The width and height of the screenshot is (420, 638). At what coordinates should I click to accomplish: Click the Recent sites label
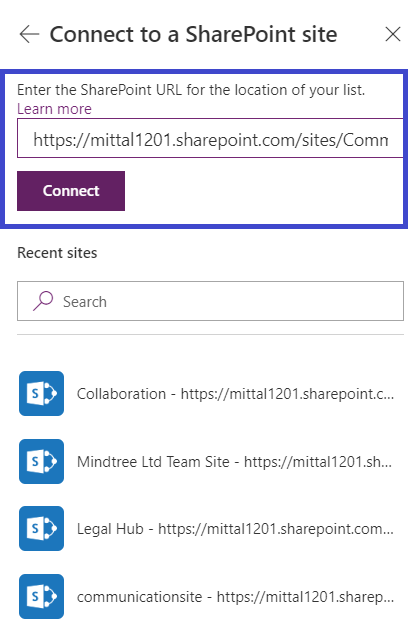tap(57, 253)
